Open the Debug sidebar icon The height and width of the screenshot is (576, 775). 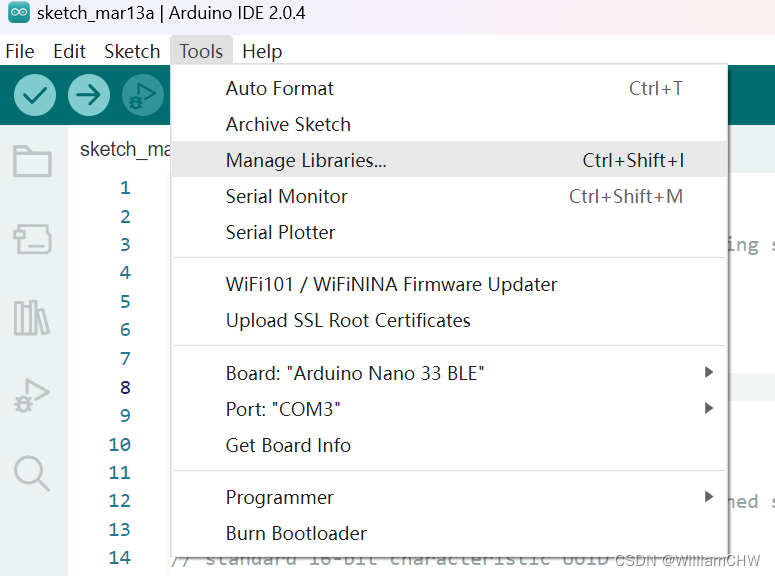click(32, 396)
